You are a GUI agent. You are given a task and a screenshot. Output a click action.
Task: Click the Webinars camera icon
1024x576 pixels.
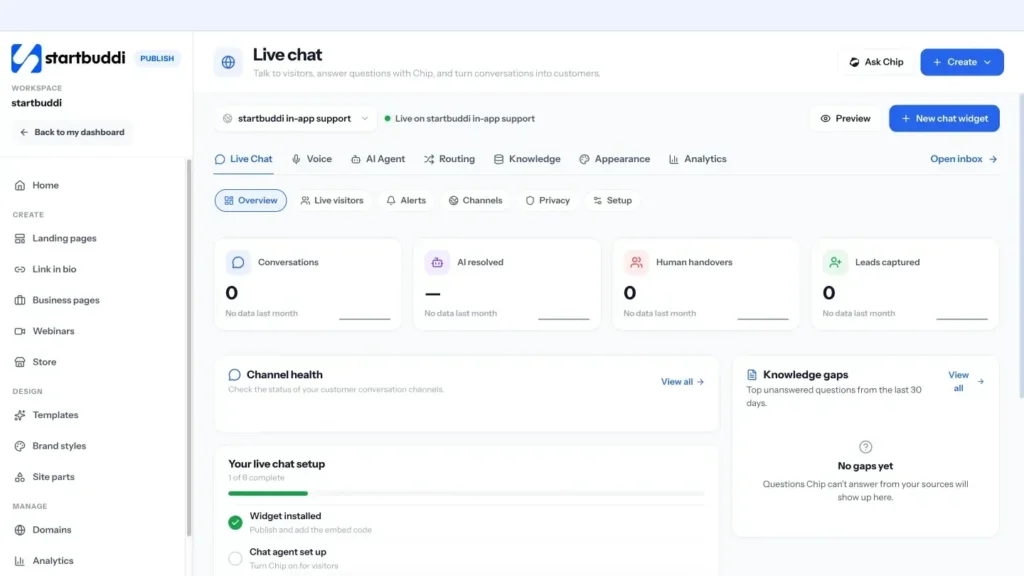click(20, 331)
